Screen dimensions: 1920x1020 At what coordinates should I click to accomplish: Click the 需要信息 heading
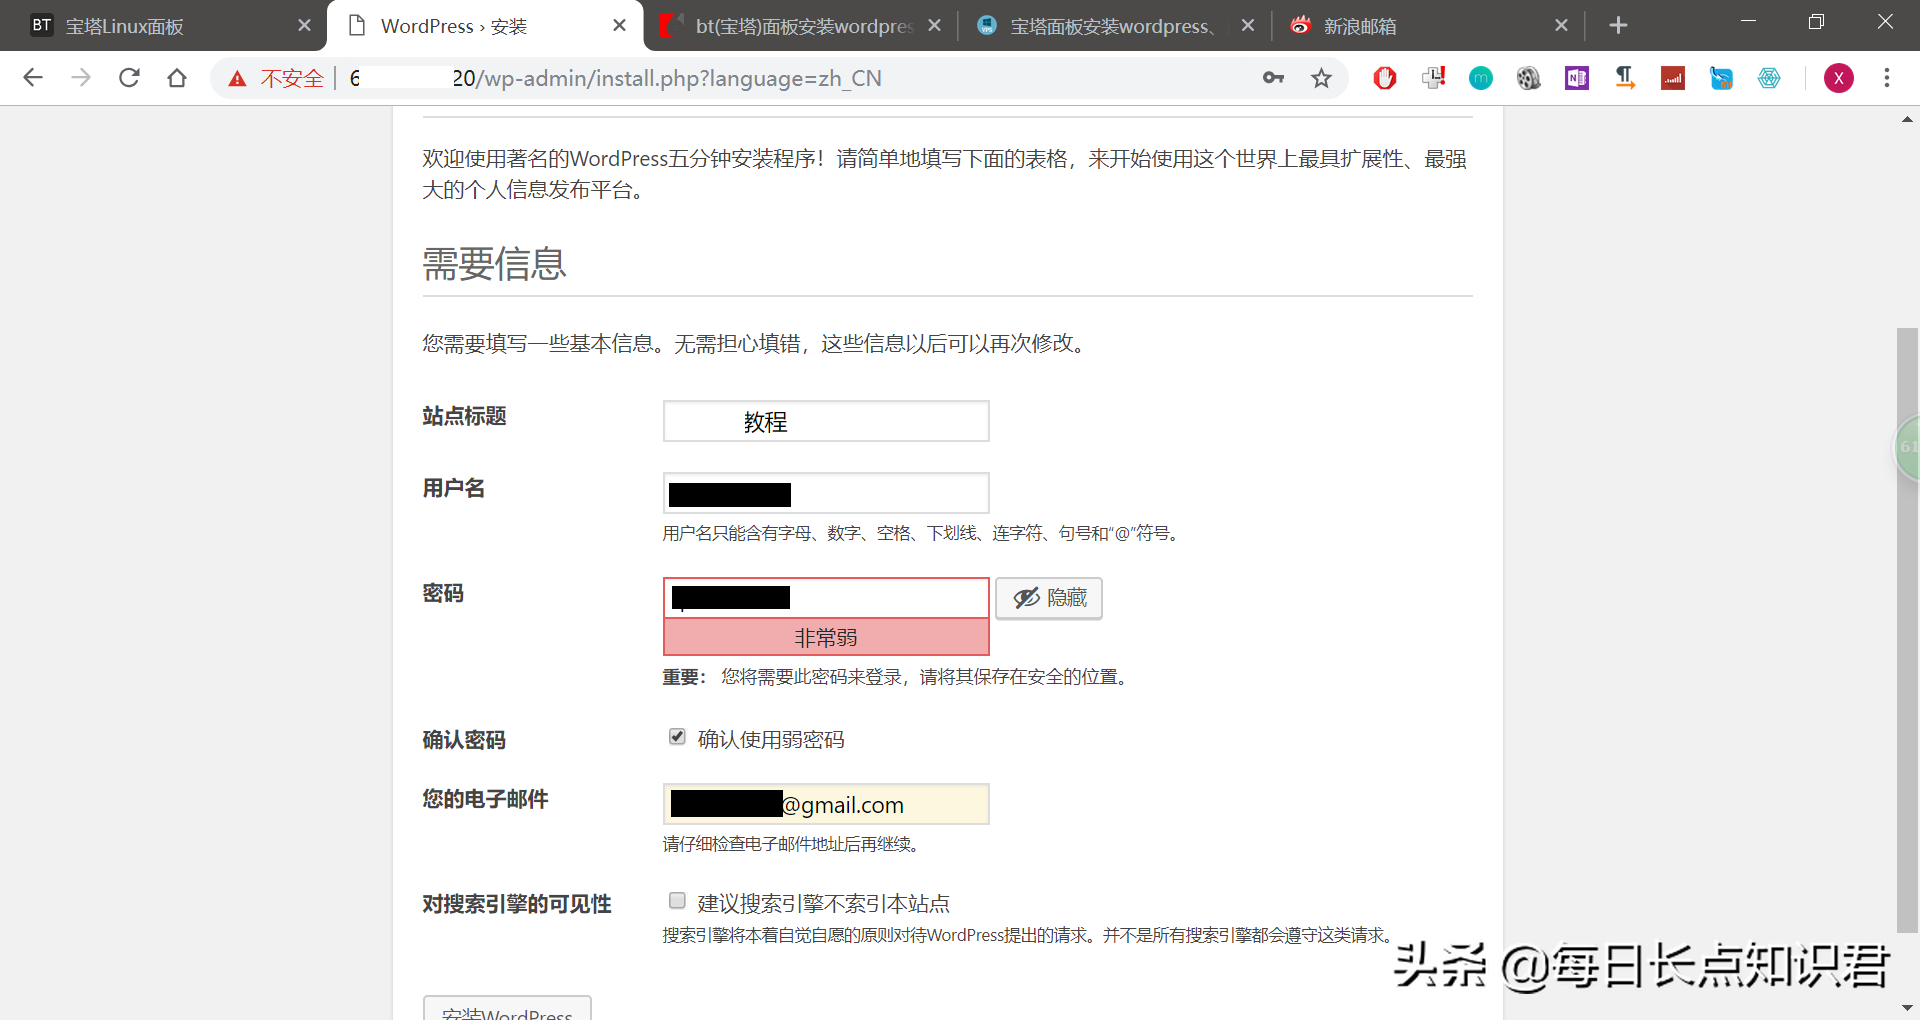click(x=494, y=264)
